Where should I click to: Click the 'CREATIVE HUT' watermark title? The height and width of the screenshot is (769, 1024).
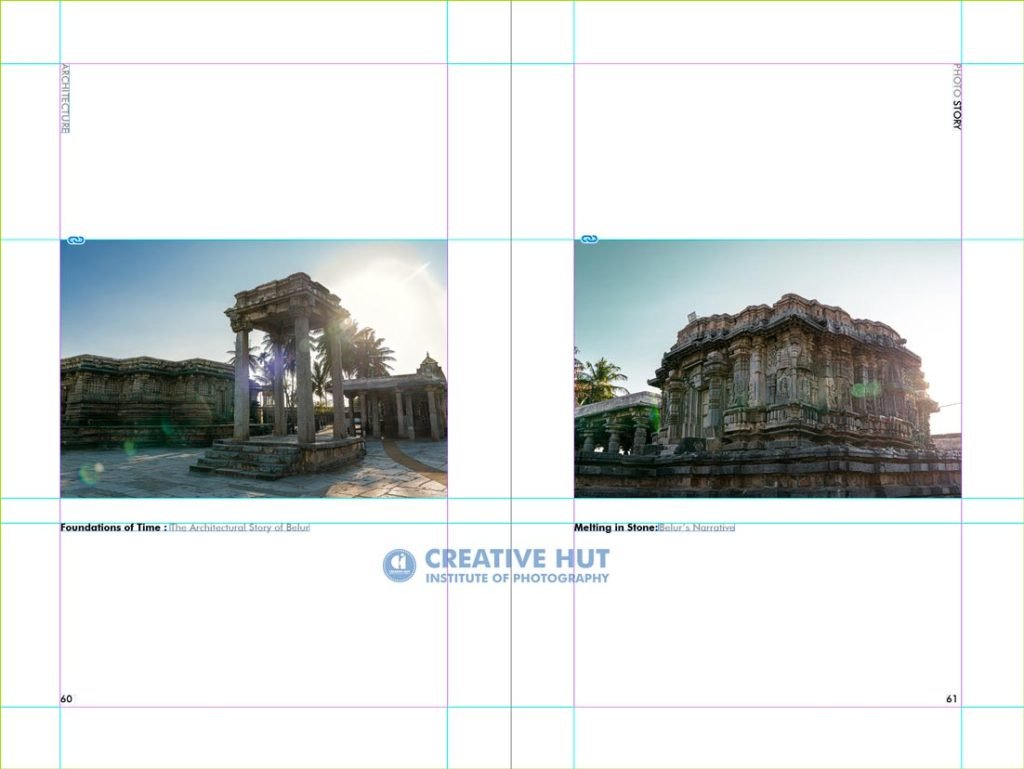517,559
